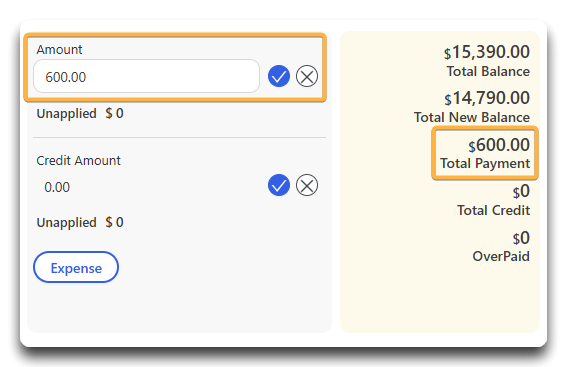Viewport: 567px width, 367px height.
Task: Open the Expense button
Action: tap(76, 267)
